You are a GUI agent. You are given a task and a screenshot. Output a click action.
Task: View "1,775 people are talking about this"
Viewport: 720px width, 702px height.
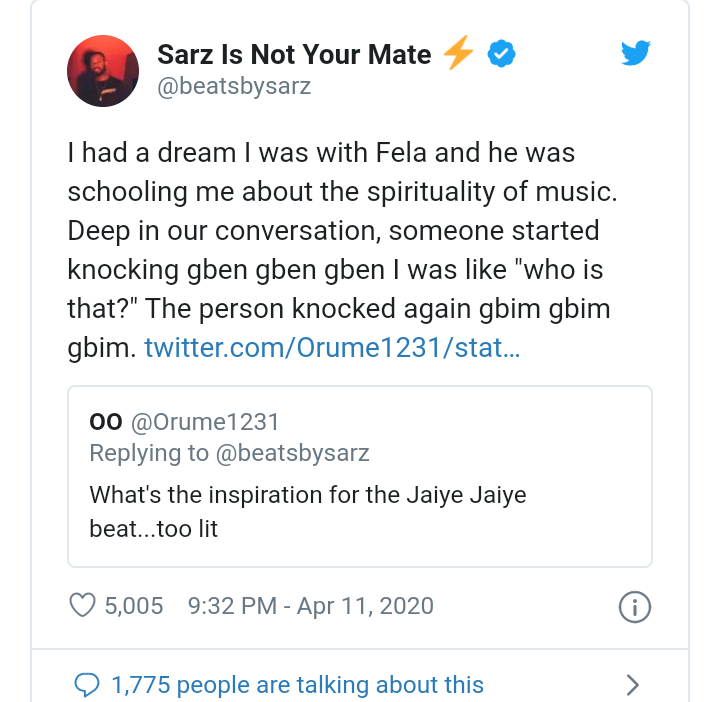(x=297, y=685)
